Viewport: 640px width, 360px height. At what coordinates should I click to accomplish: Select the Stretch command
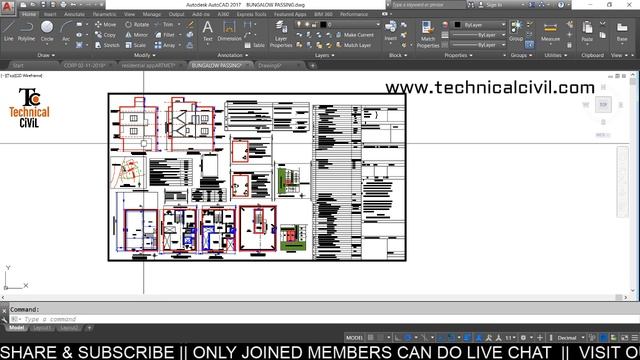point(107,45)
